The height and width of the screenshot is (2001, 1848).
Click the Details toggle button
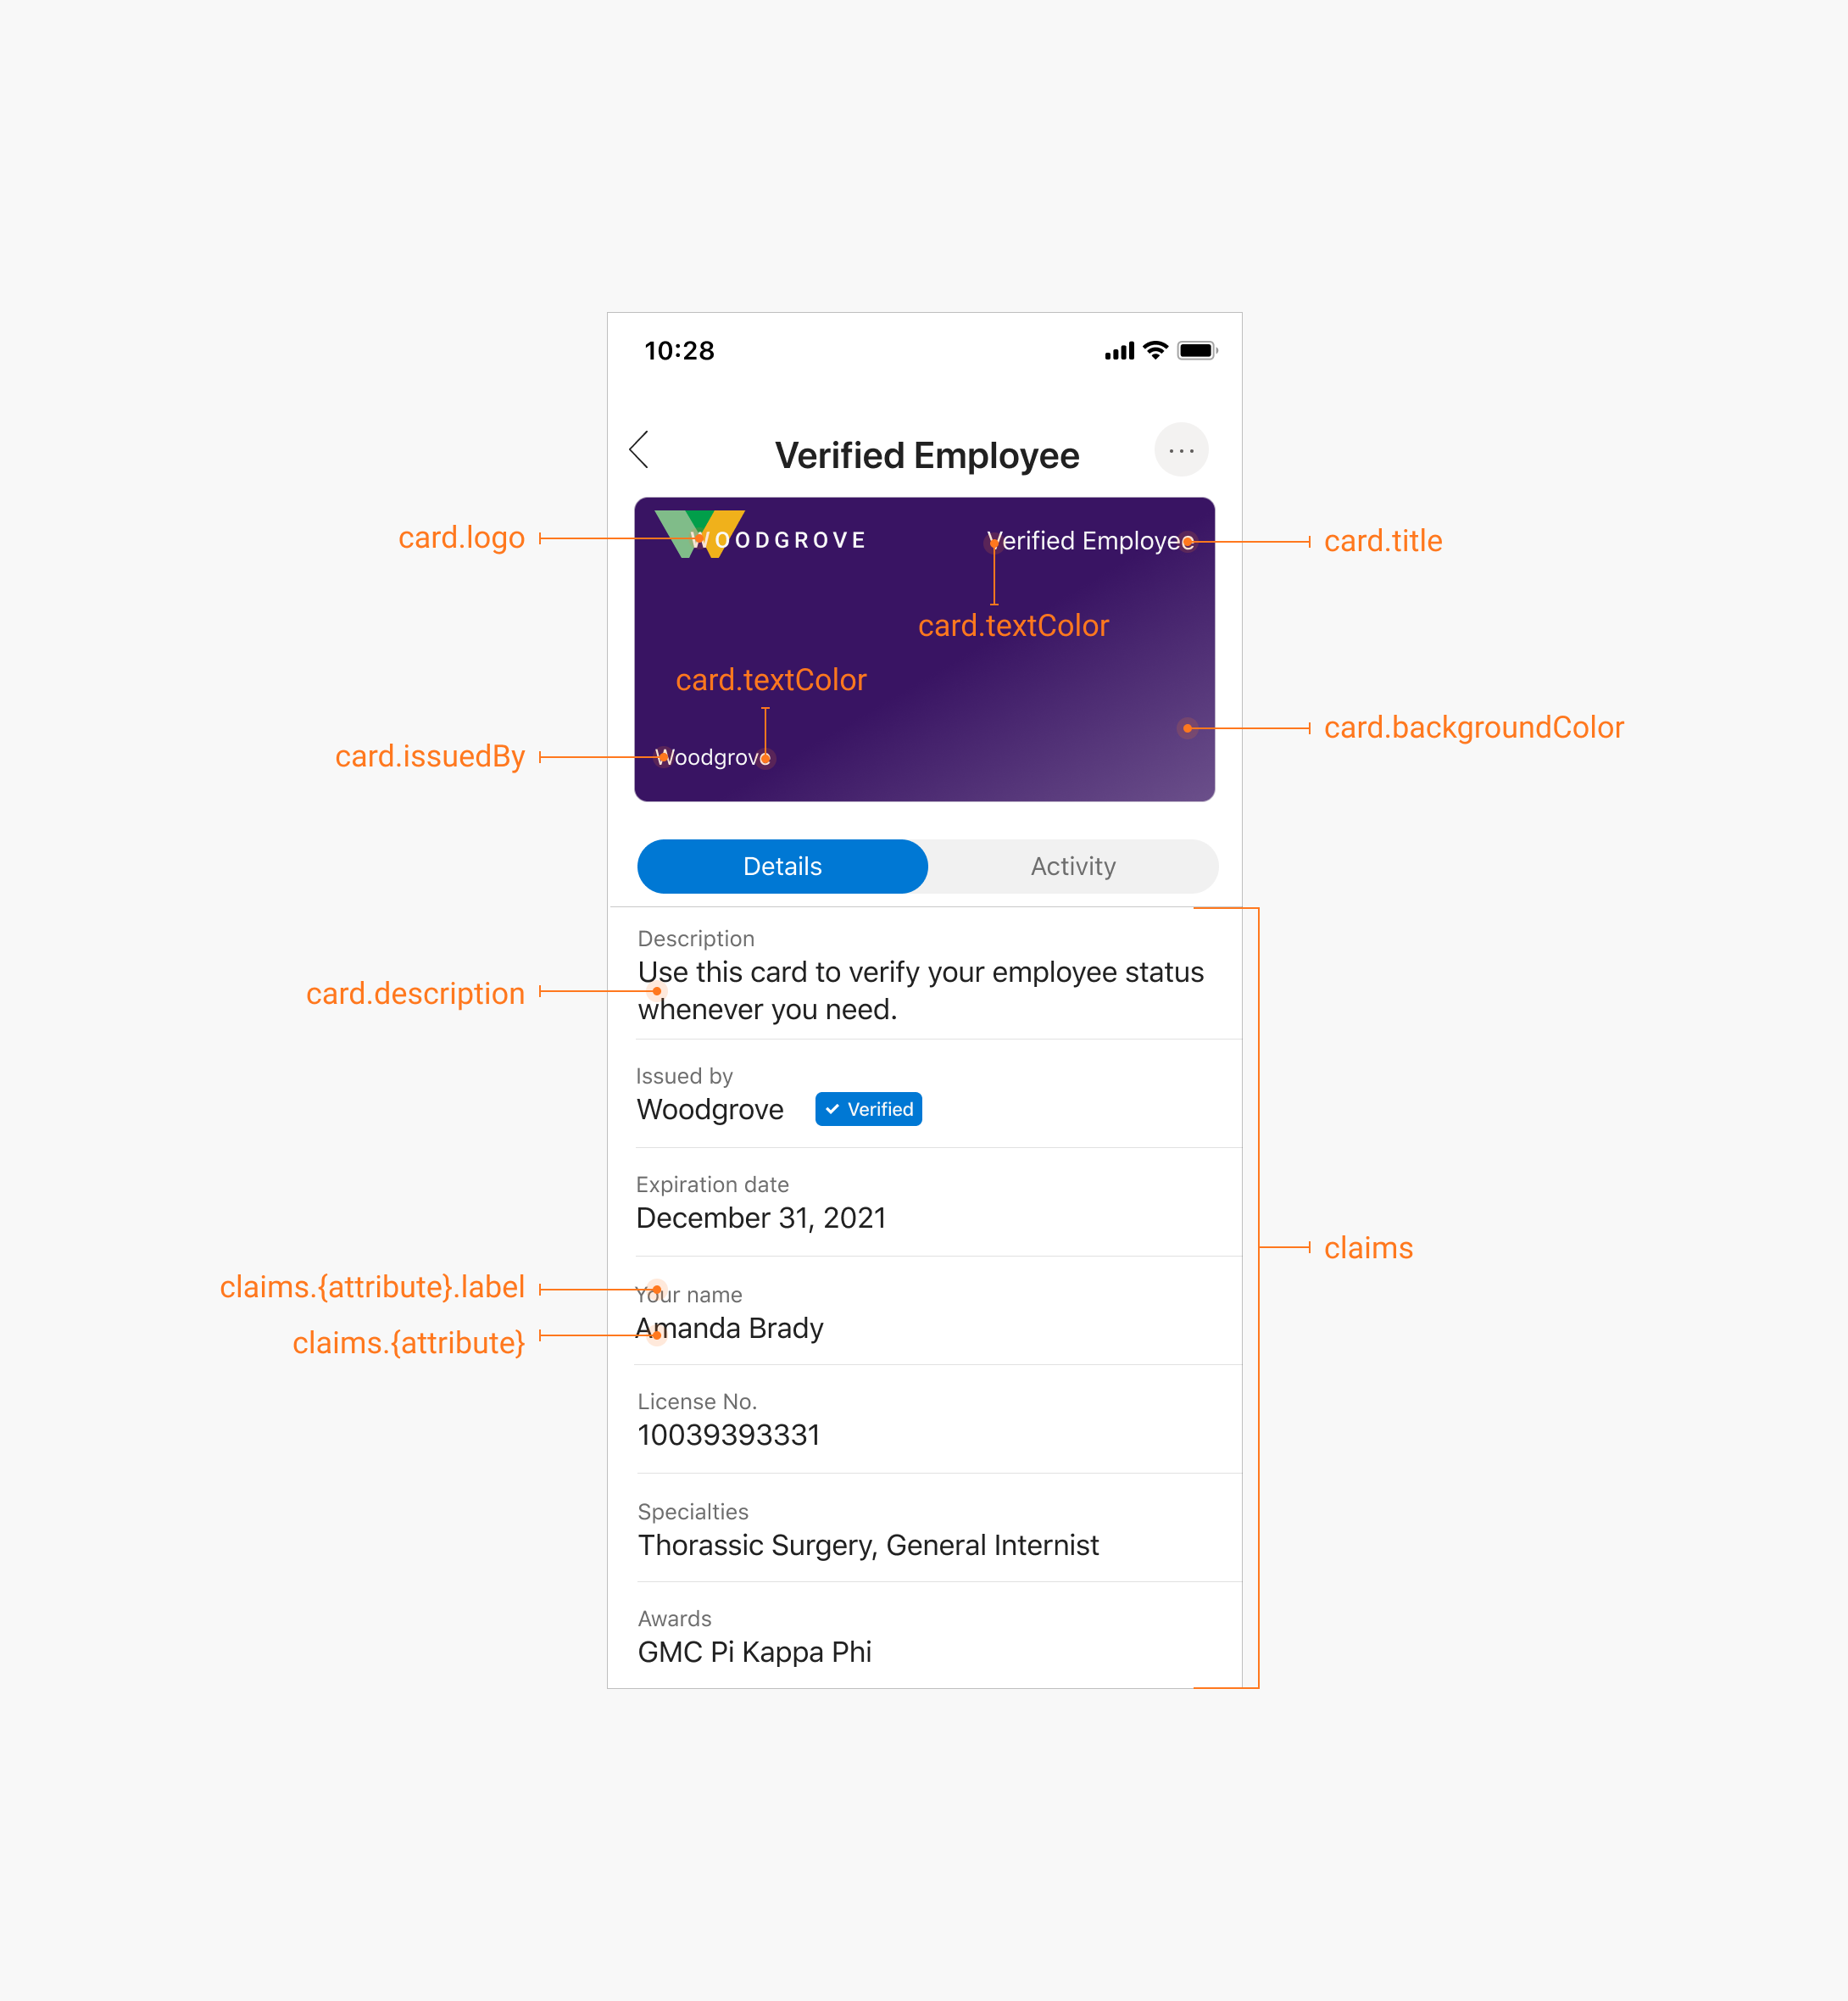tap(782, 865)
